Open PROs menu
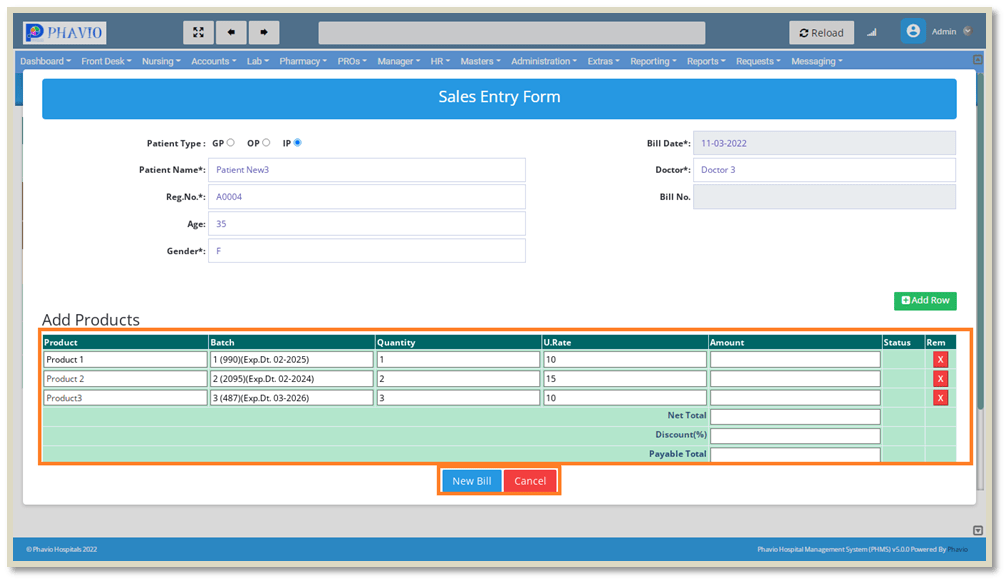This screenshot has height=582, width=1007. click(352, 61)
